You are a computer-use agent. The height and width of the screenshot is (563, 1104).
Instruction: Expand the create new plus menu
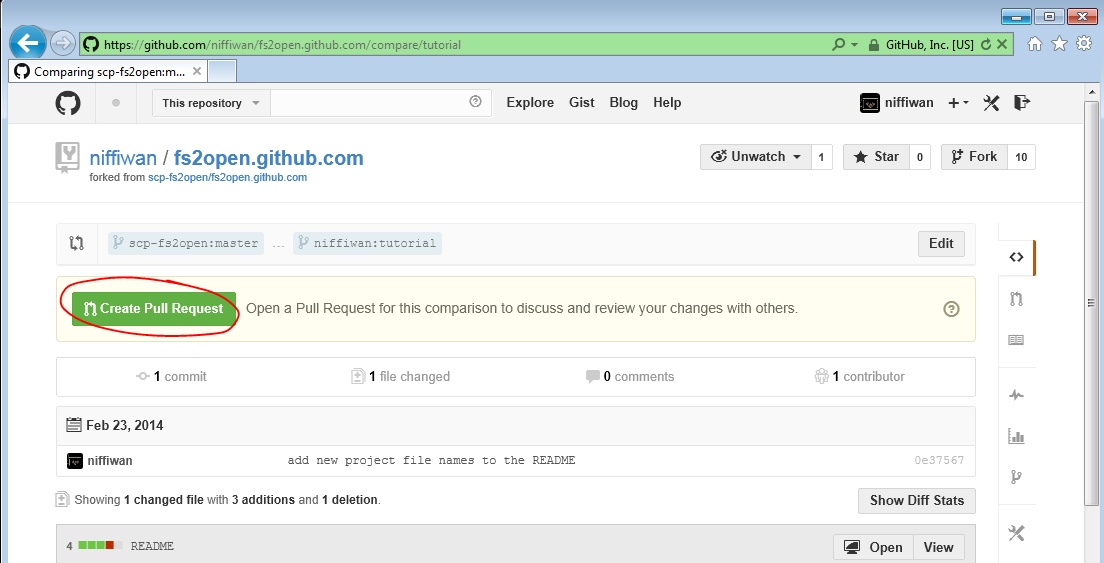pyautogui.click(x=958, y=102)
